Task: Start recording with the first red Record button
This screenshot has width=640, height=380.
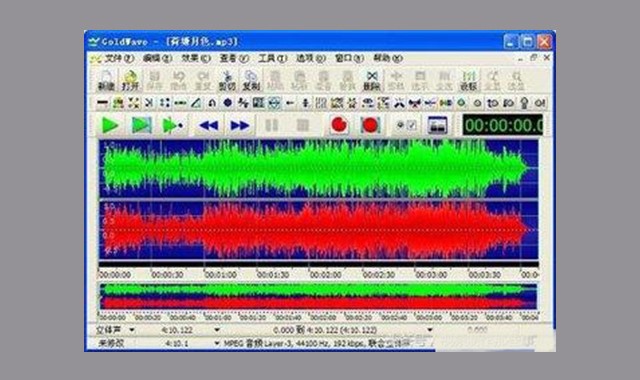Action: pos(339,125)
